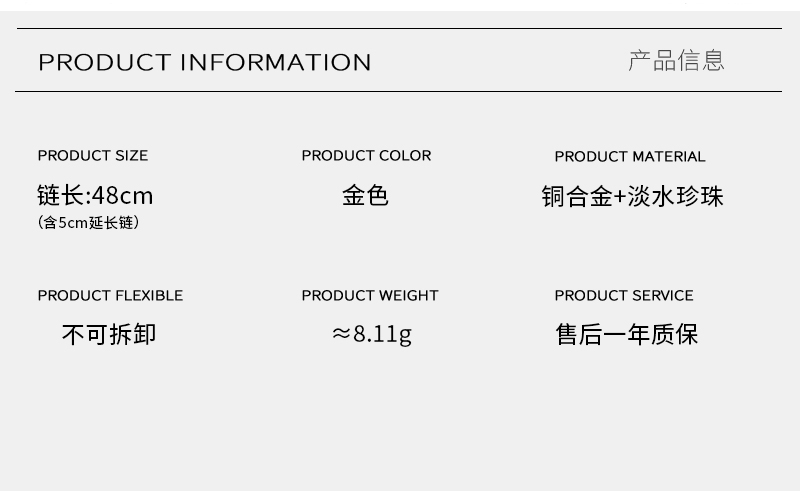The width and height of the screenshot is (800, 504).
Task: Click the PRODUCT INFORMATION heading
Action: click(x=205, y=62)
